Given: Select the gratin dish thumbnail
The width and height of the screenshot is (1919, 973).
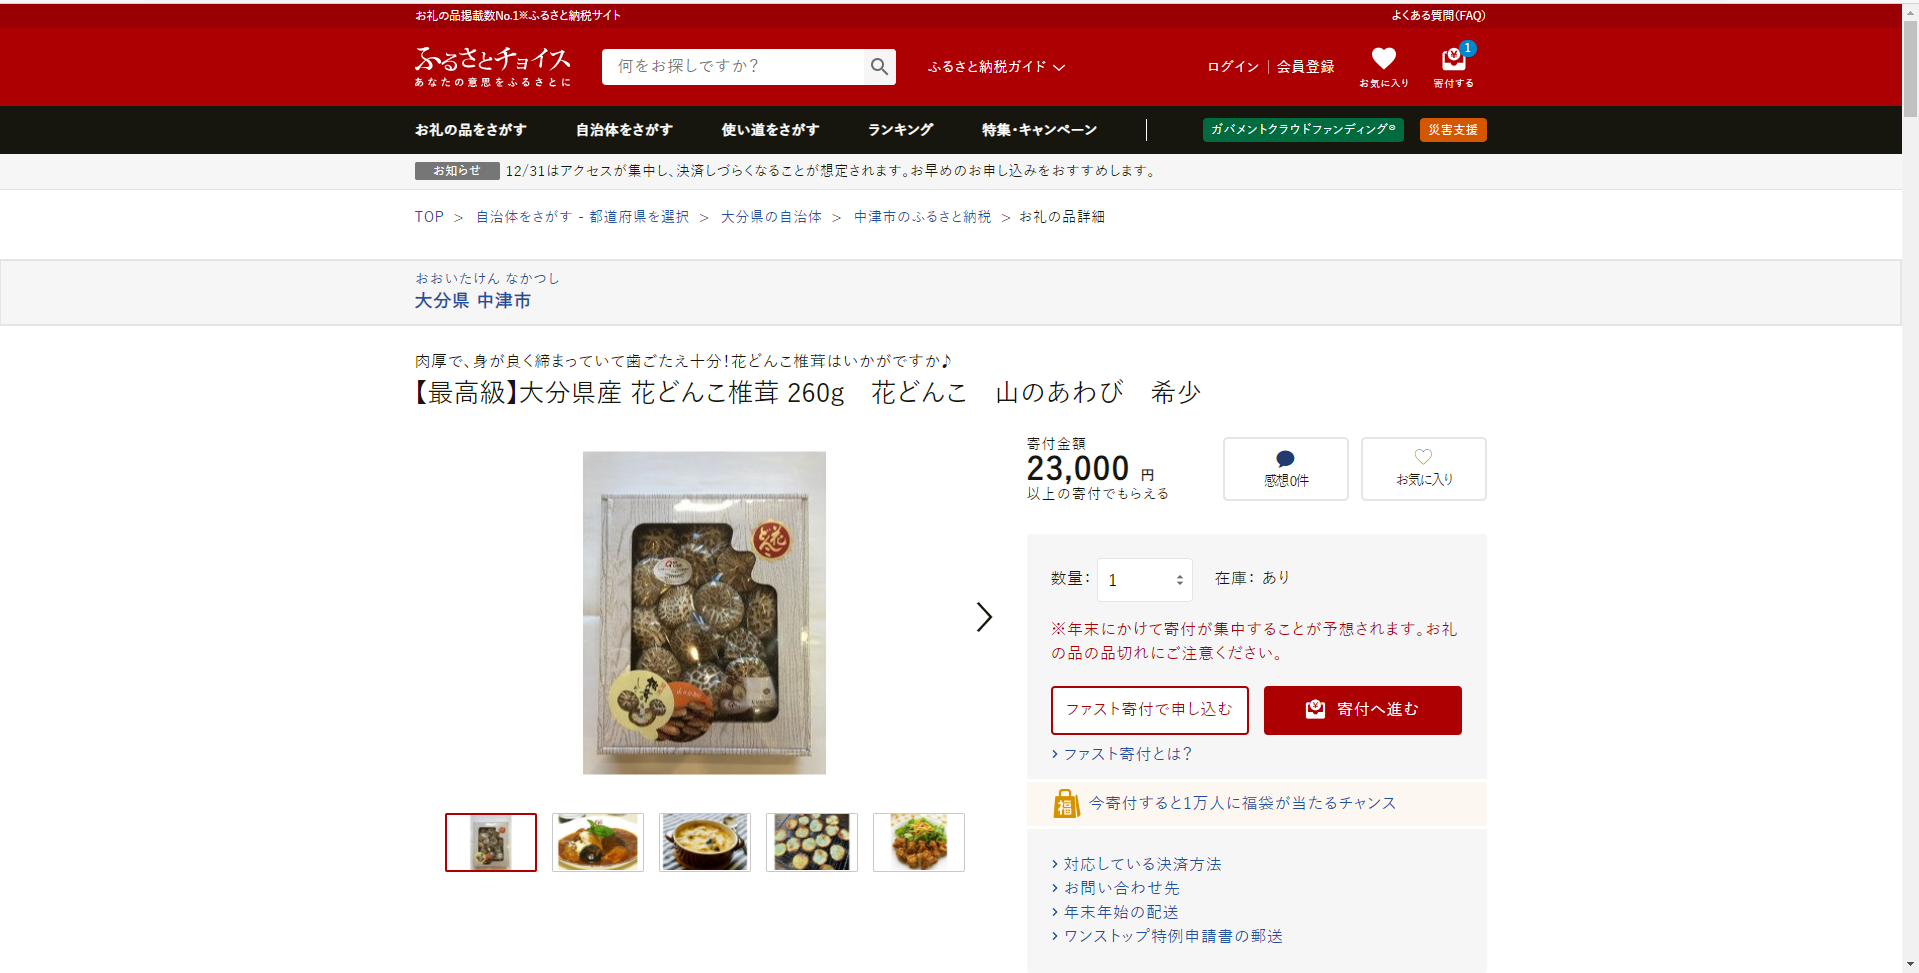Looking at the screenshot, I should (x=705, y=842).
